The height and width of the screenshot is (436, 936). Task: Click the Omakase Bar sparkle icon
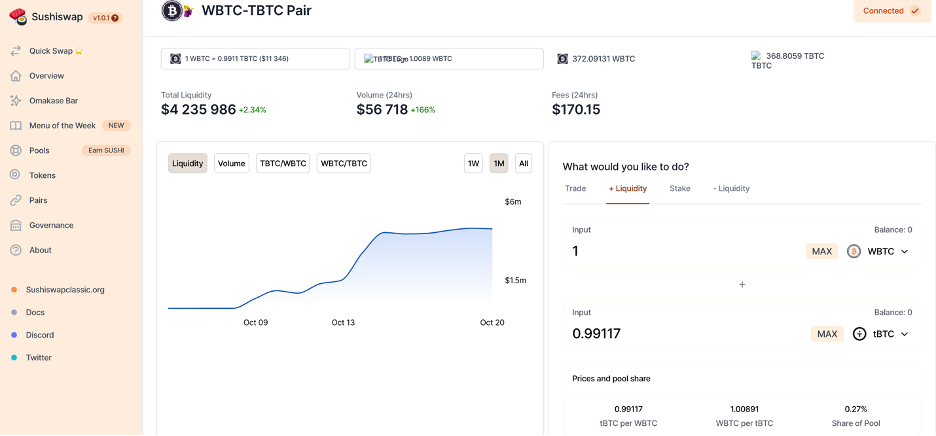[16, 101]
